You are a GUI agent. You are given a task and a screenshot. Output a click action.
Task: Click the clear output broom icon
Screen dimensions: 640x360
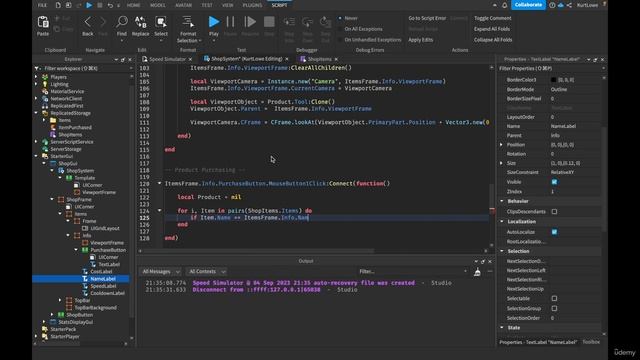point(477,272)
